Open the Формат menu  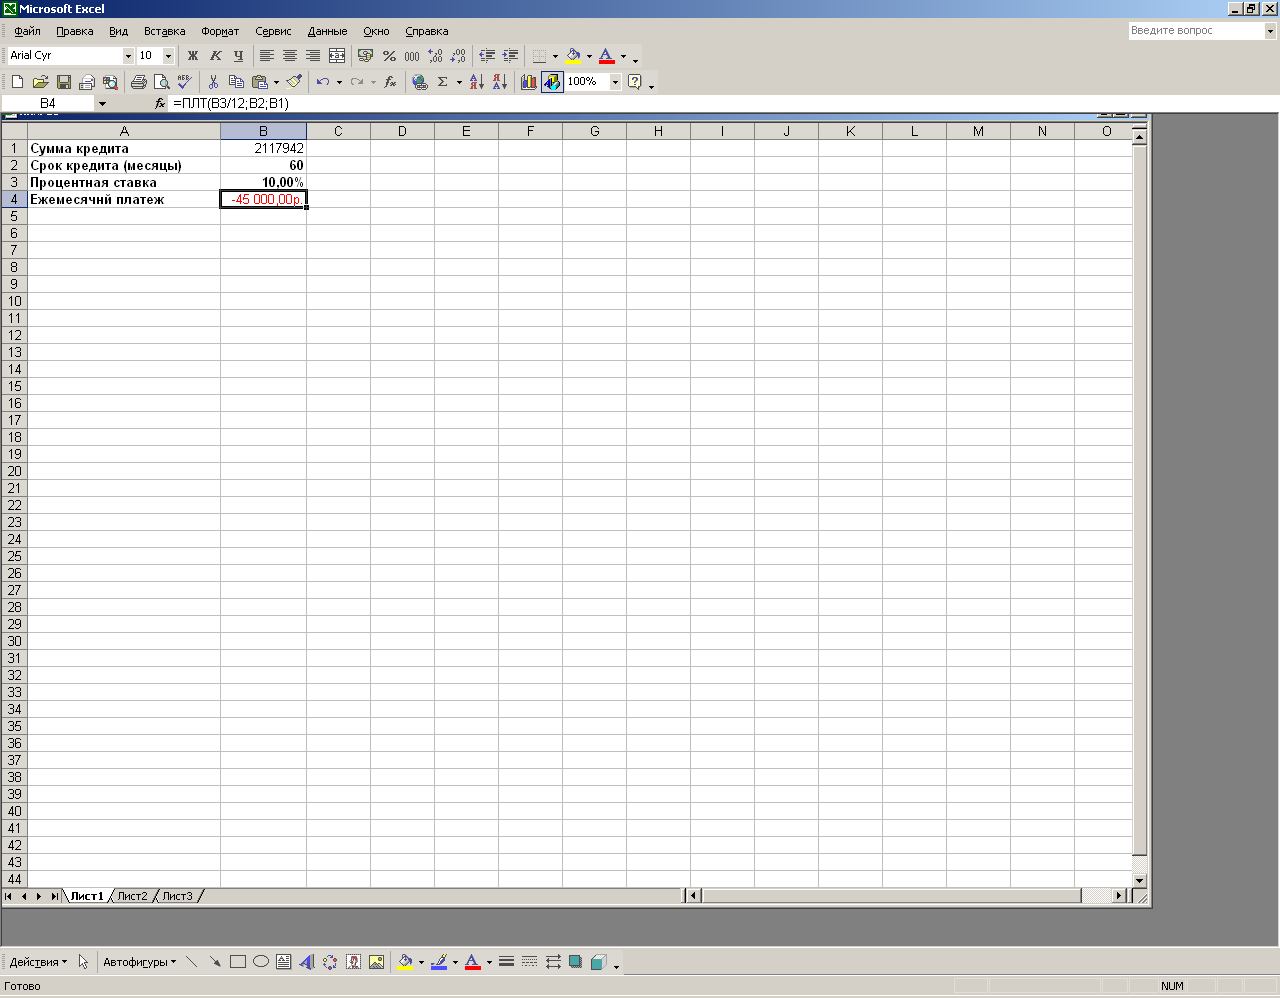pos(220,31)
